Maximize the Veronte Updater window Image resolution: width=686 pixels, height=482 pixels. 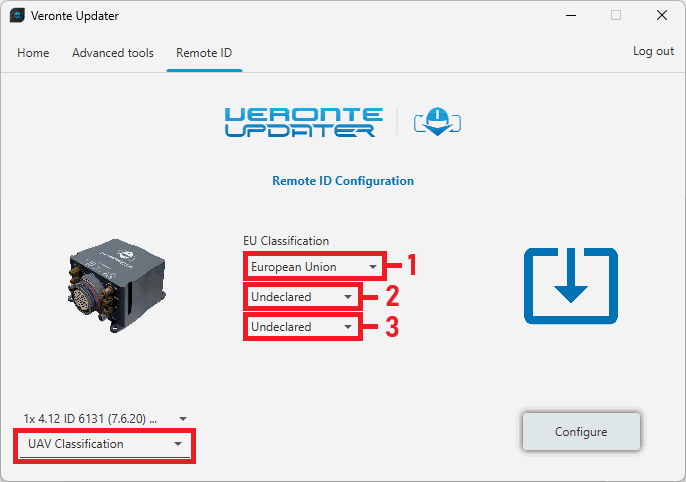[616, 16]
